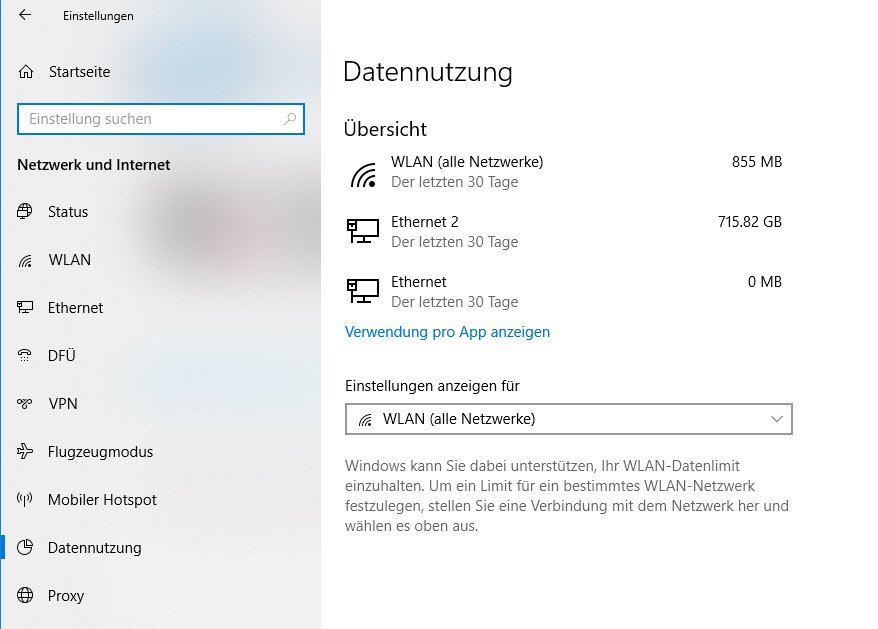This screenshot has width=878, height=629.
Task: Expand the WLAN (alle Netzwerke) dropdown
Action: pyautogui.click(x=568, y=419)
